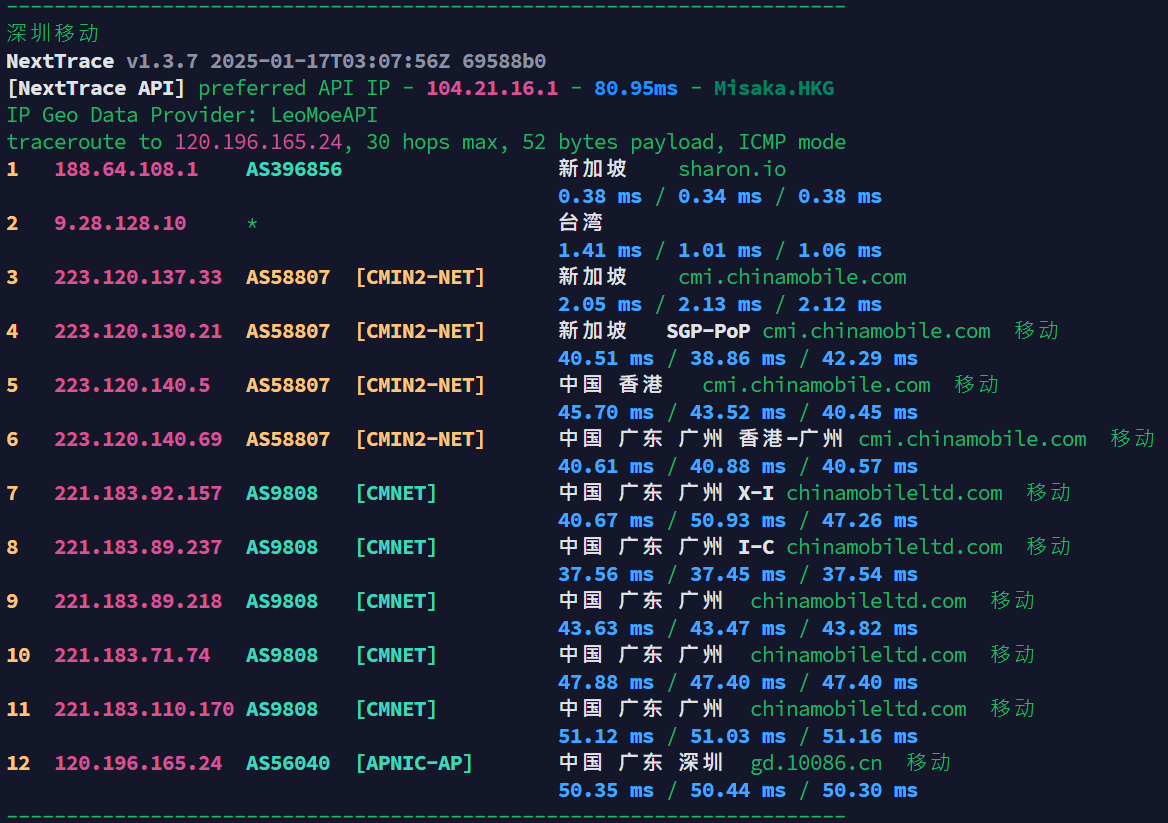The width and height of the screenshot is (1168, 823).
Task: Click Misaka.HKG node name
Action: pyautogui.click(x=774, y=88)
